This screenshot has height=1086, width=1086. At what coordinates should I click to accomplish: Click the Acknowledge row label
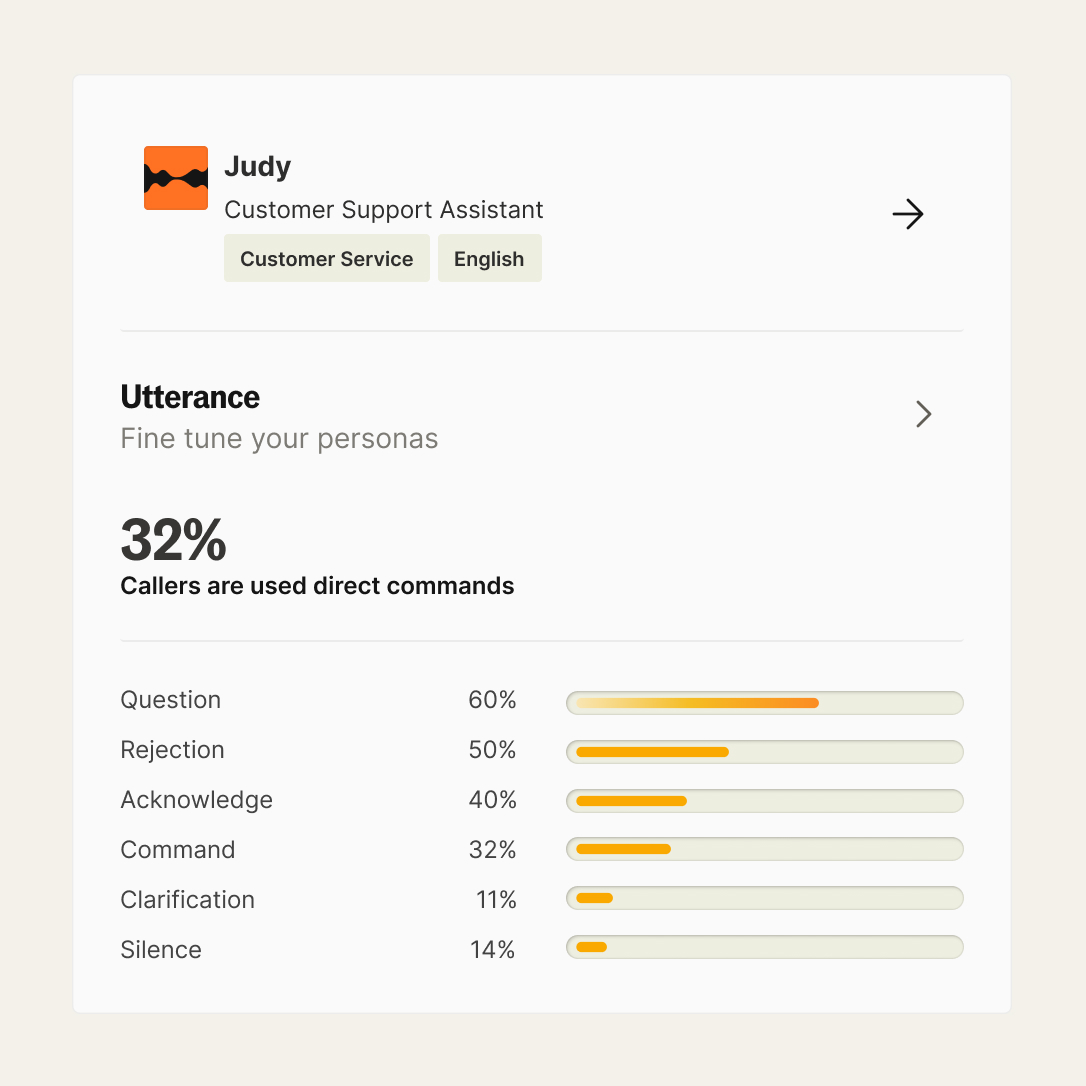click(x=196, y=800)
